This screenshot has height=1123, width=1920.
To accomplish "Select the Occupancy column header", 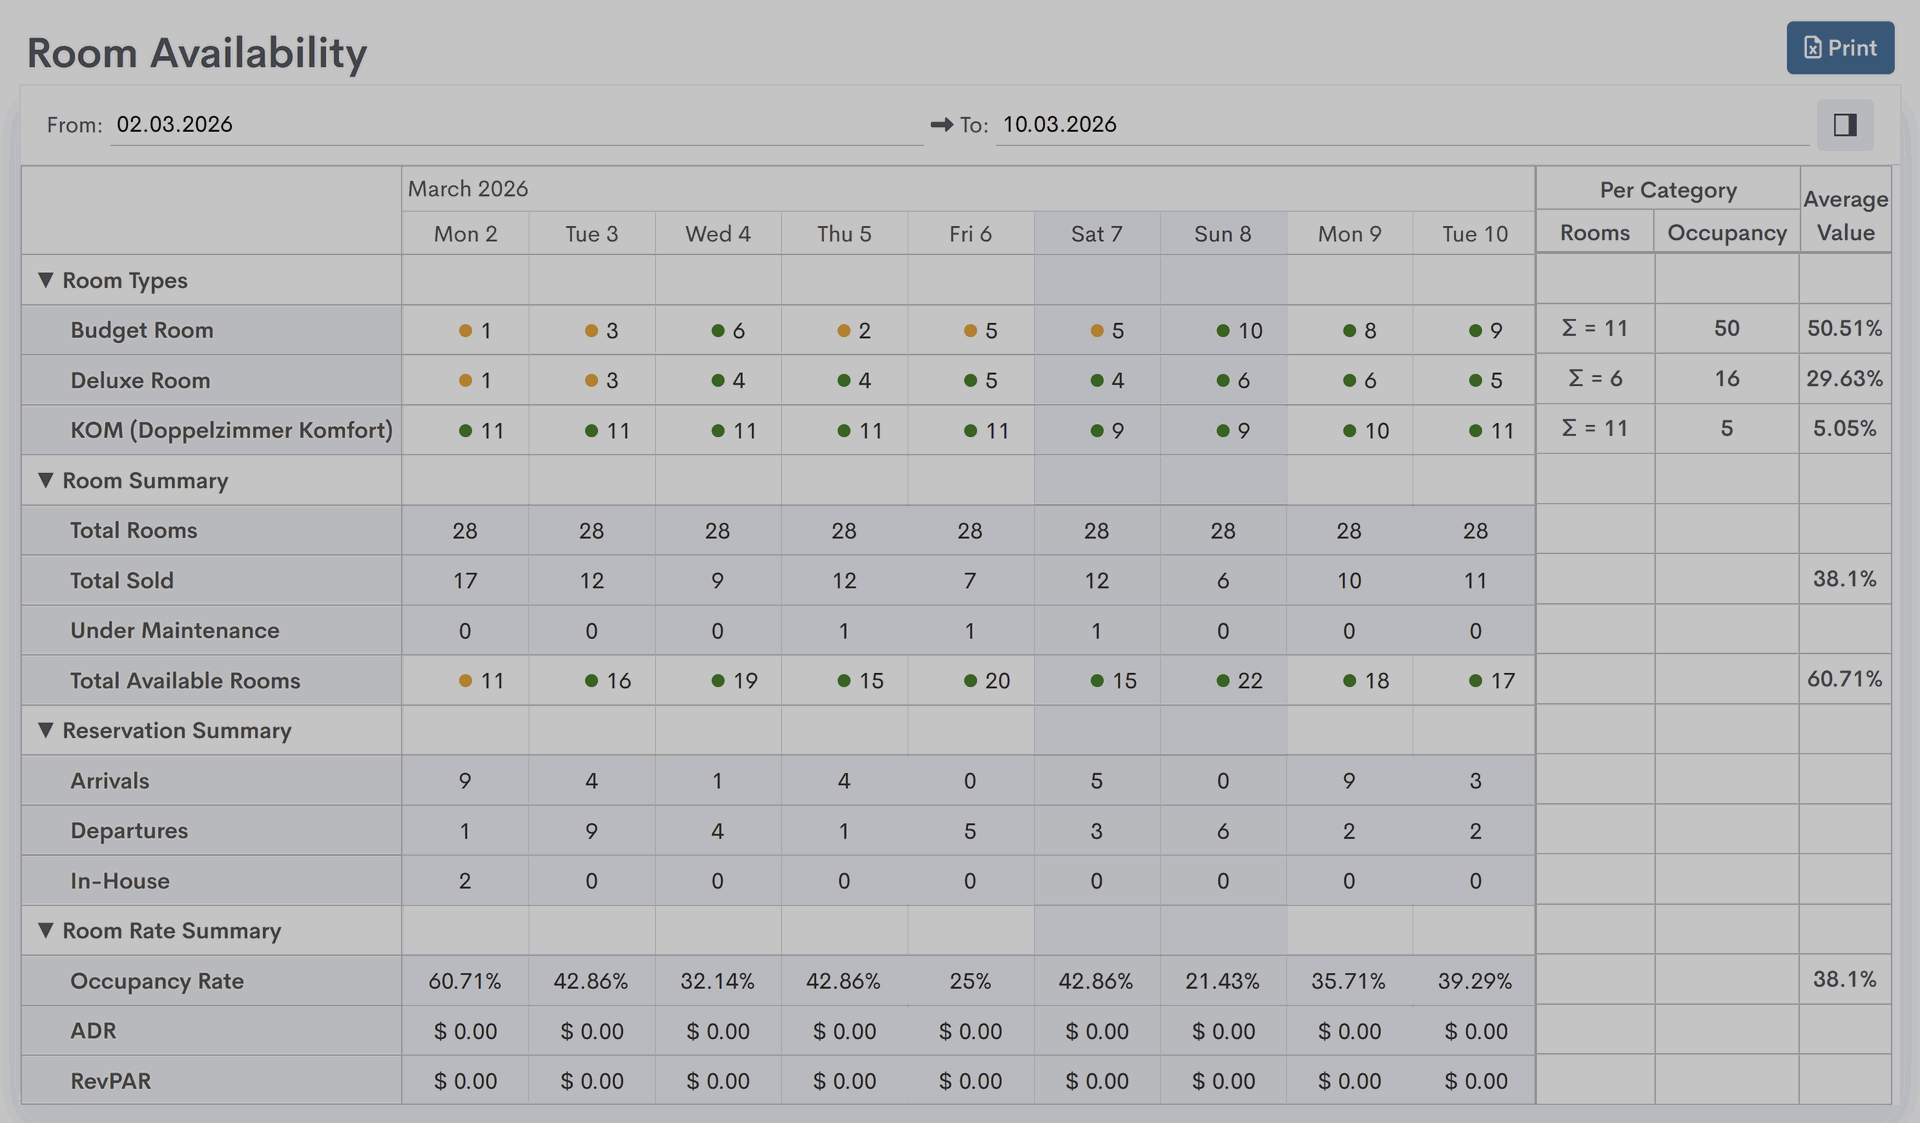I will 1726,233.
